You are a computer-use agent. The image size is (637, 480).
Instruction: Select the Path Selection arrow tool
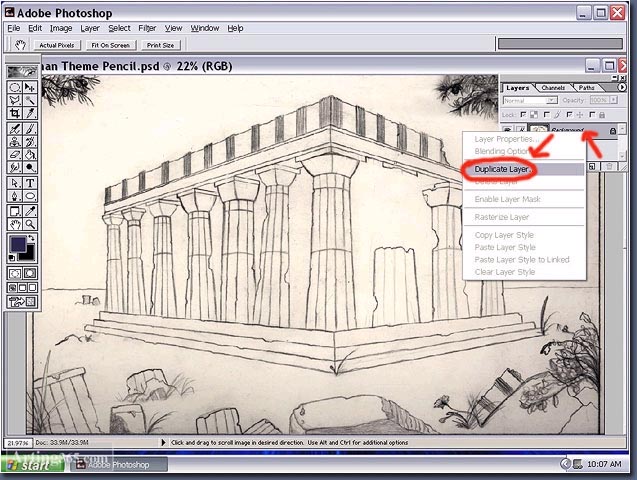click(15, 183)
